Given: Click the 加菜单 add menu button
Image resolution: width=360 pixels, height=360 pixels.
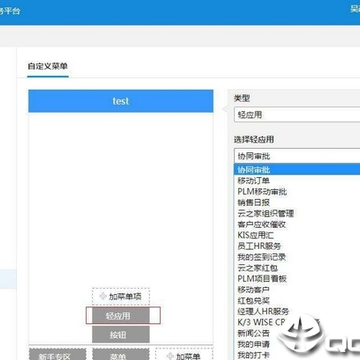Looking at the screenshot, I should tap(184, 355).
